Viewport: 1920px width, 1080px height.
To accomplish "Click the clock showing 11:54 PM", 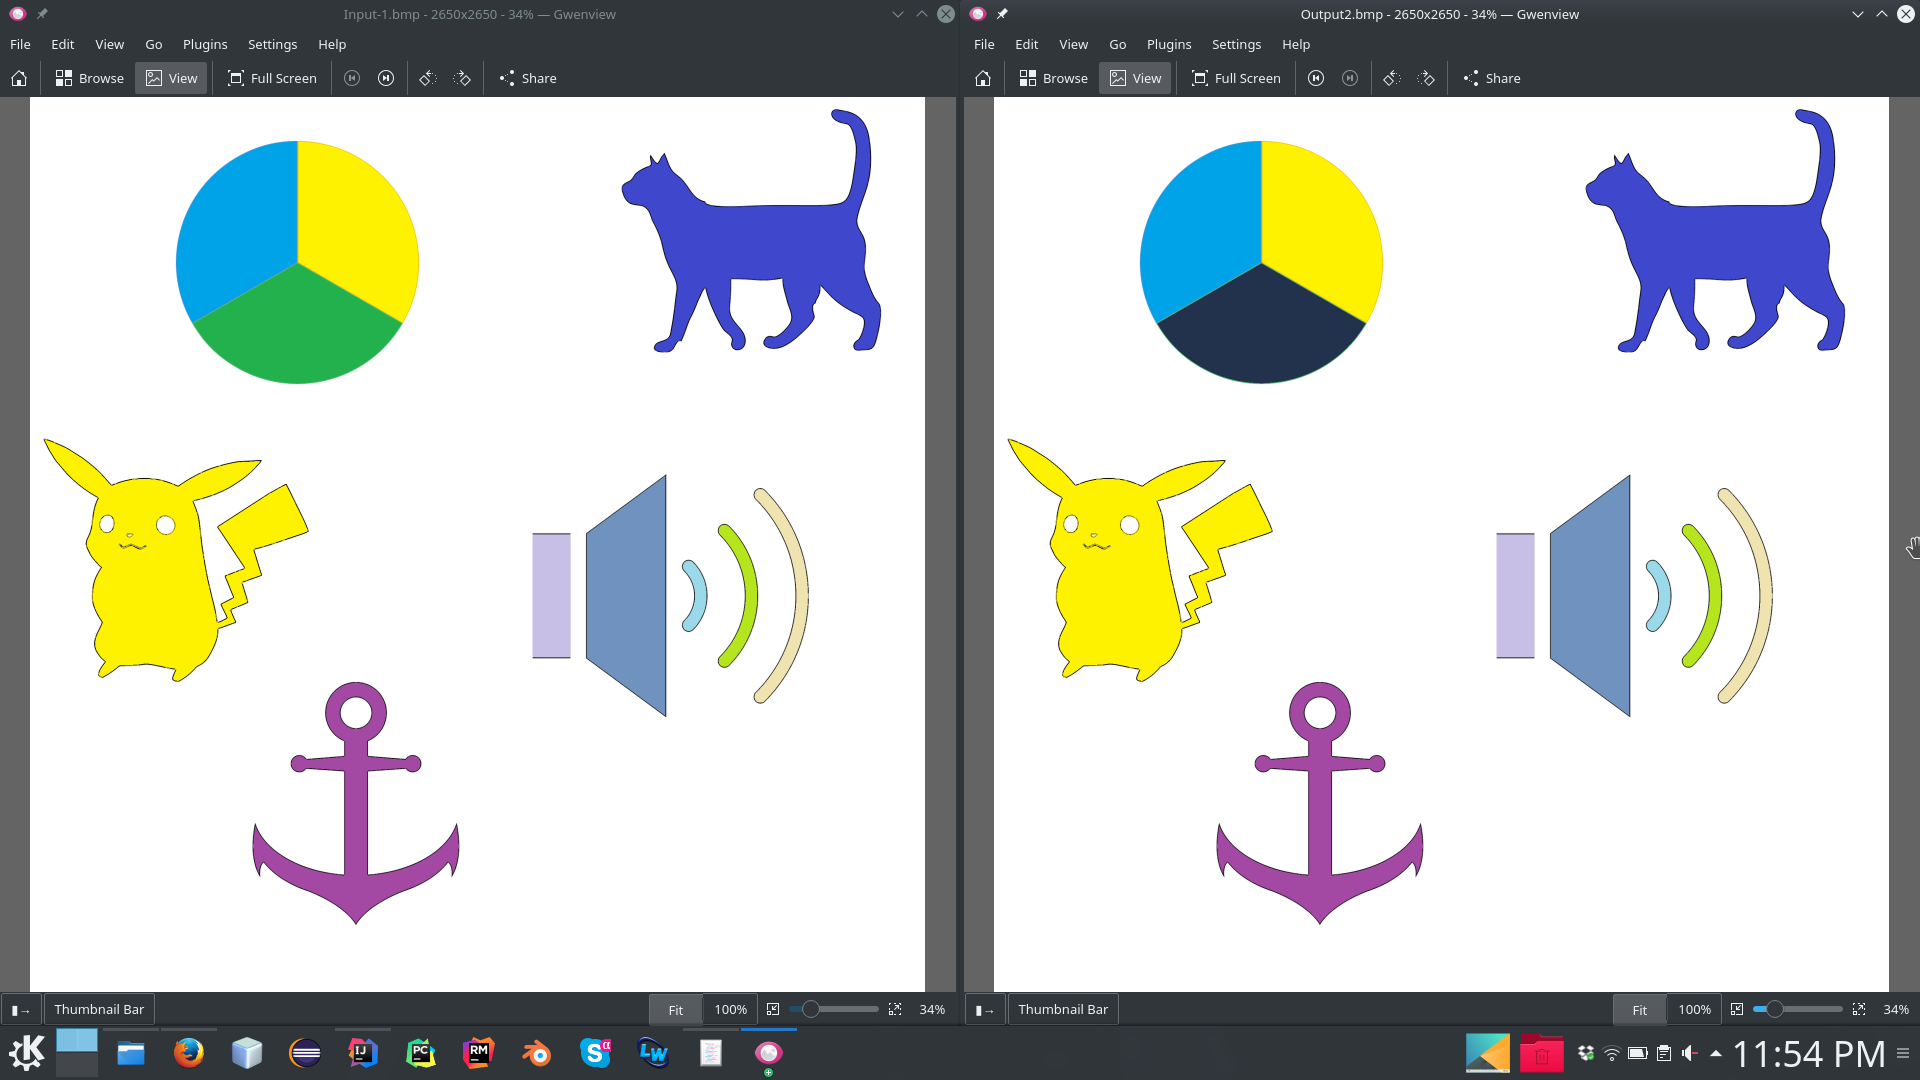I will click(x=1808, y=1053).
